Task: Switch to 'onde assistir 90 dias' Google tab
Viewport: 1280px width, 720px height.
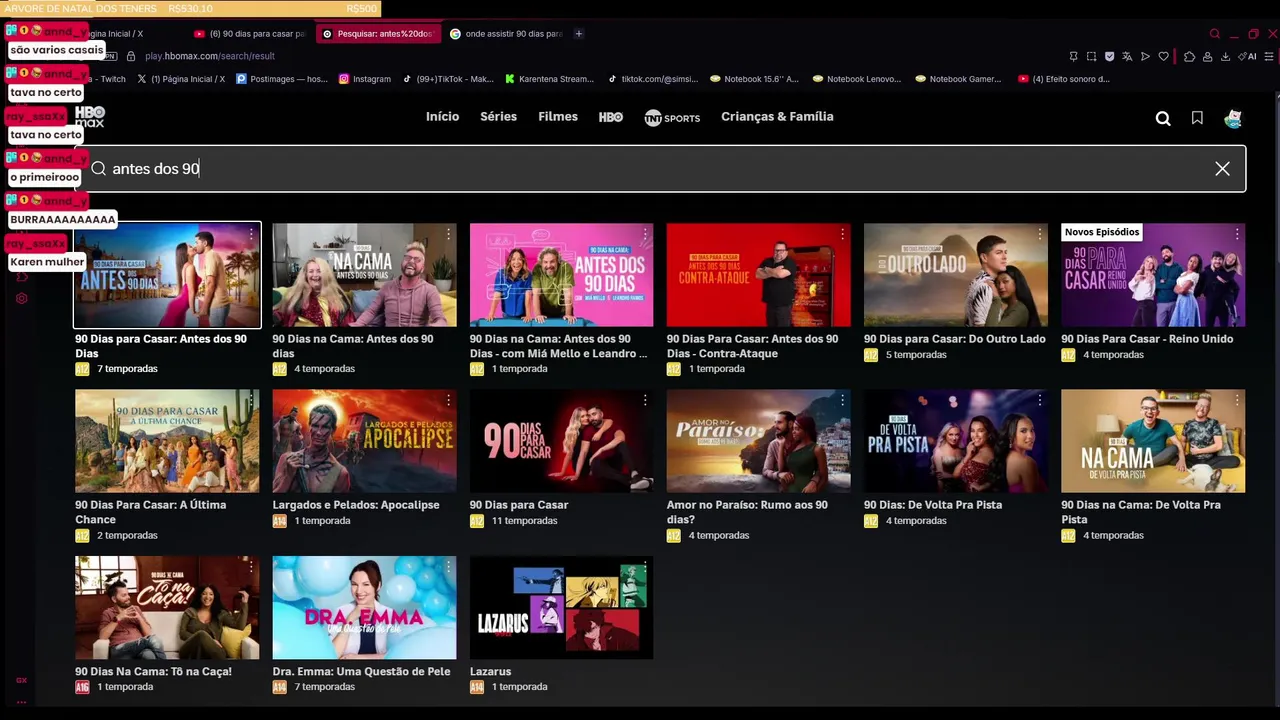Action: (x=506, y=34)
